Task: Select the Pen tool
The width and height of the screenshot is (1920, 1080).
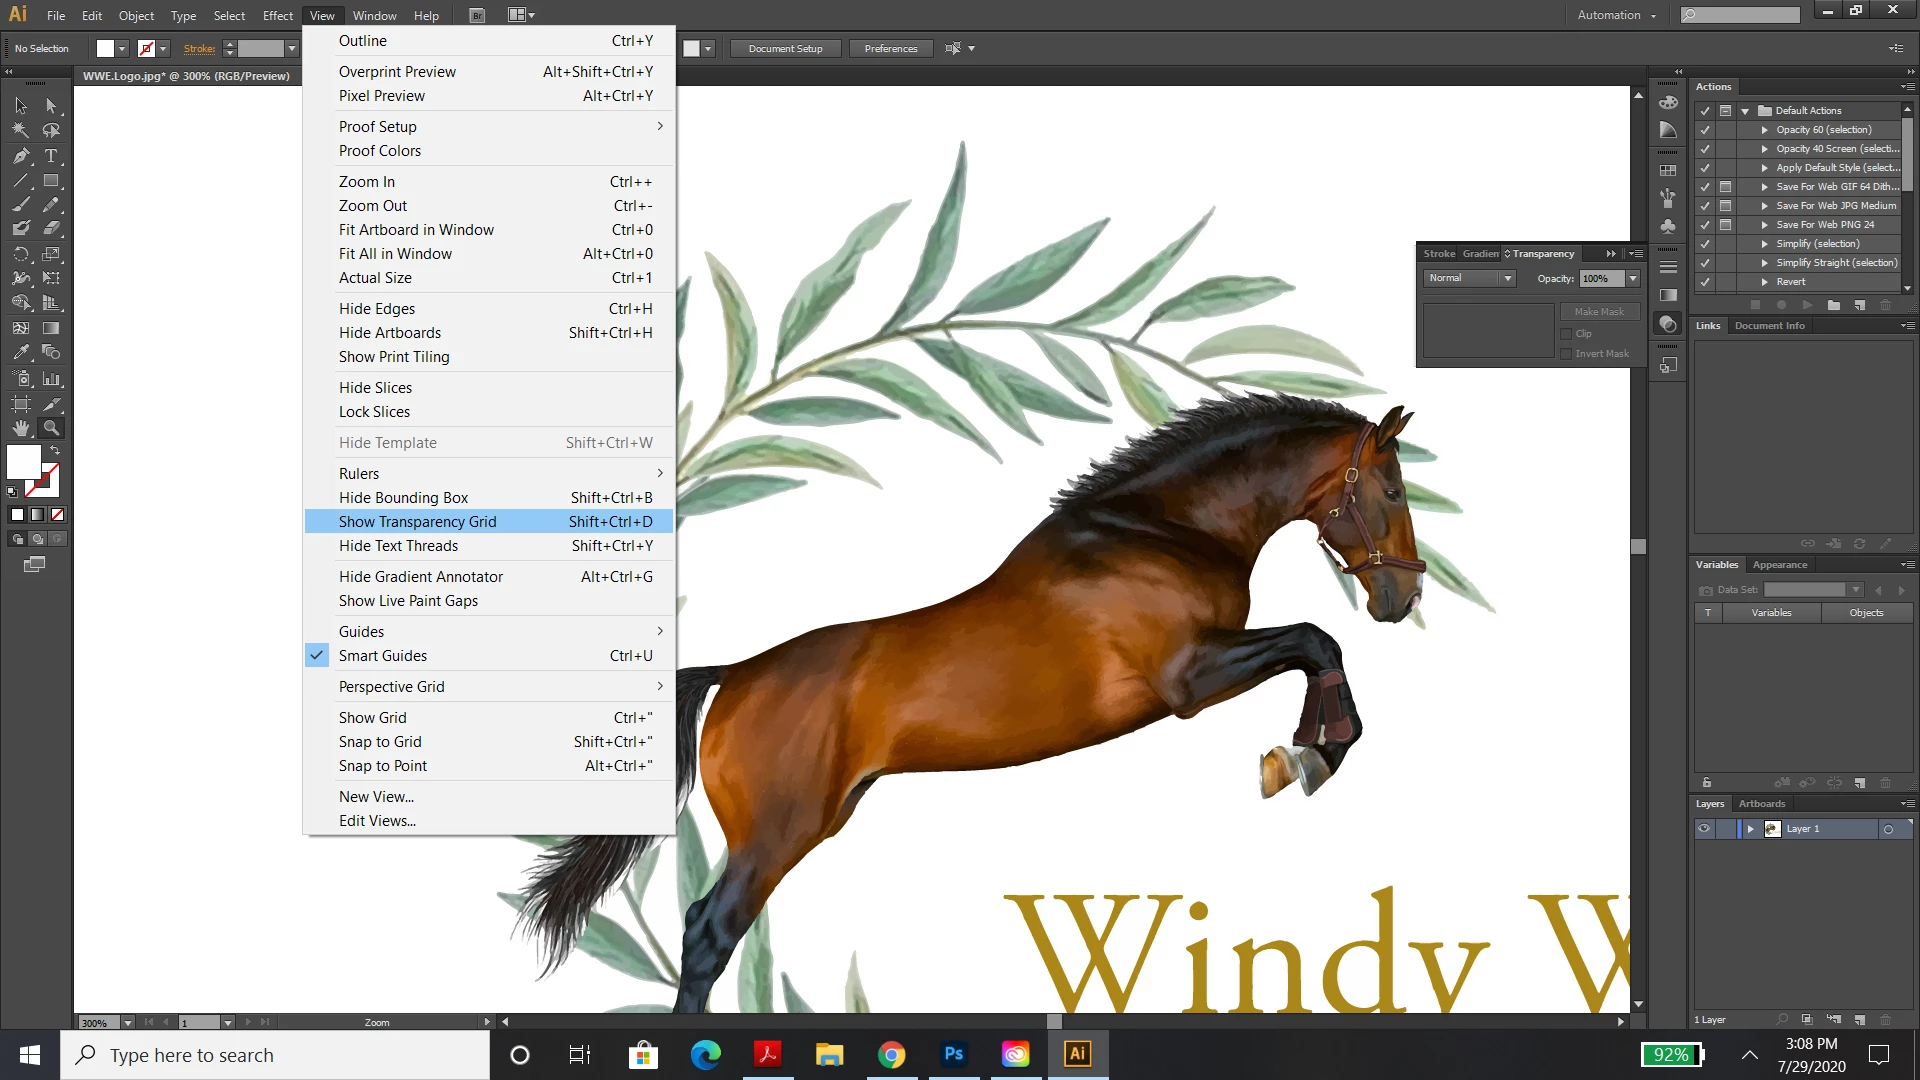Action: tap(21, 156)
